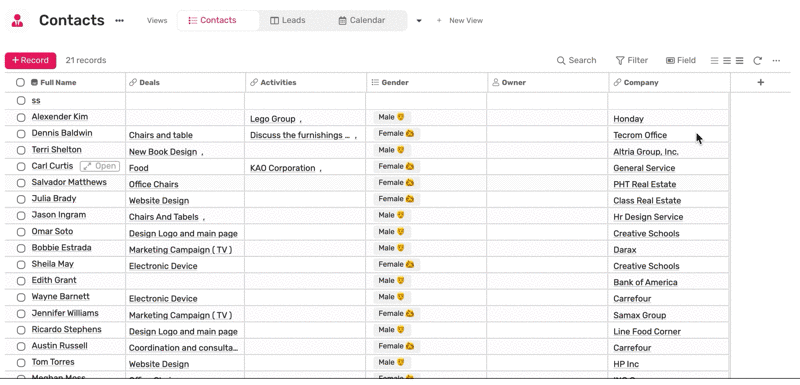Click the + Record button

[31, 60]
